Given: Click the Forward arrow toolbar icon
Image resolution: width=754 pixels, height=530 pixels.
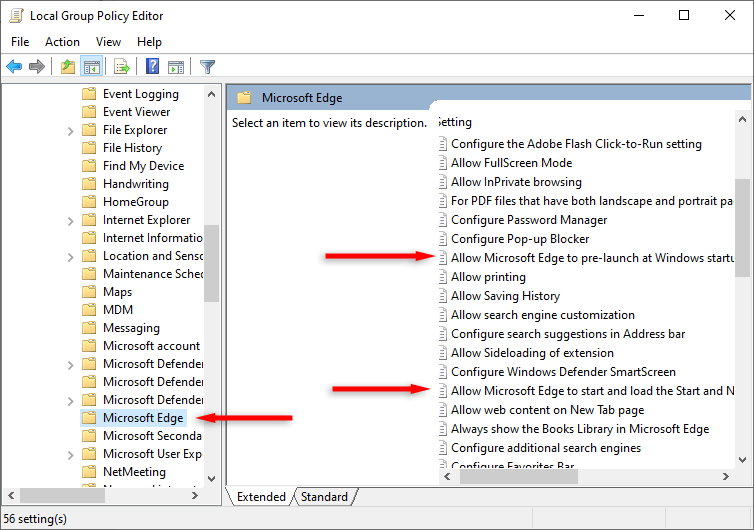Looking at the screenshot, I should click(x=37, y=66).
